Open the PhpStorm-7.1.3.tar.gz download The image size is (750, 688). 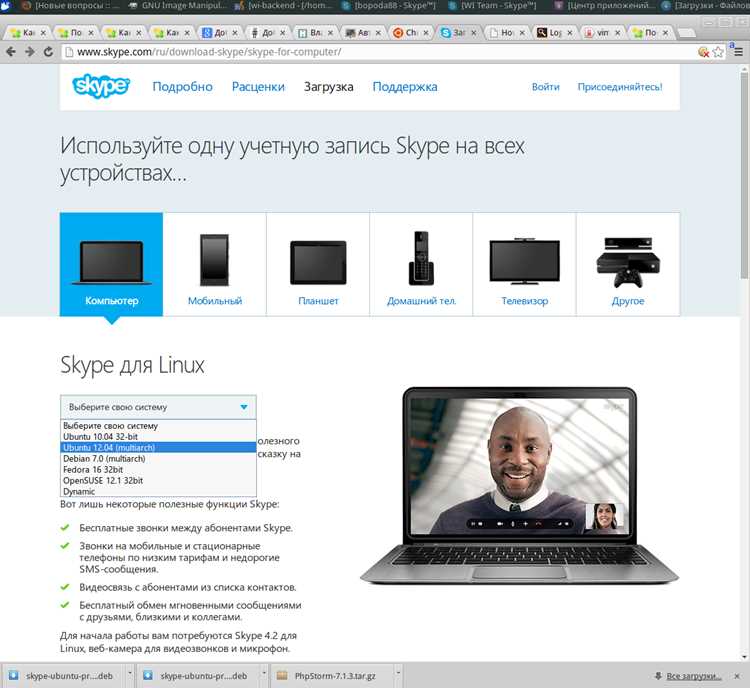click(x=333, y=676)
